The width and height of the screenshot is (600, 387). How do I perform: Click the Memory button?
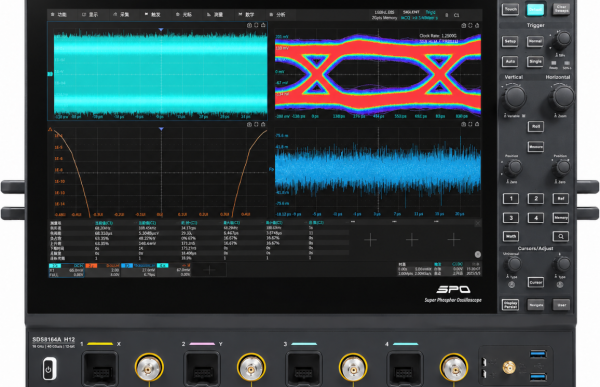click(x=561, y=218)
